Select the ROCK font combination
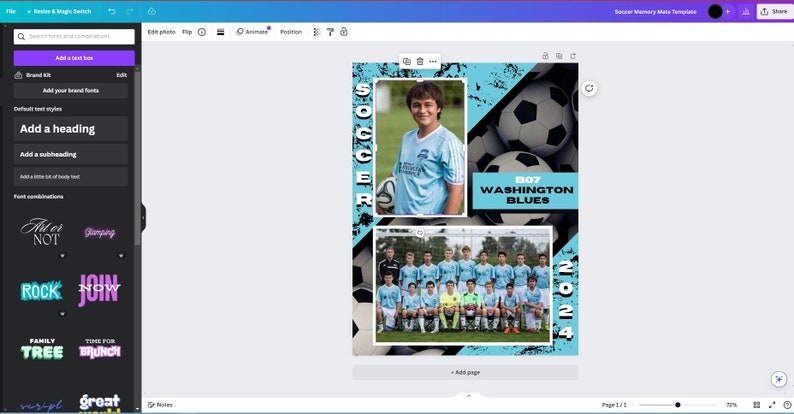794x414 pixels. [x=42, y=291]
